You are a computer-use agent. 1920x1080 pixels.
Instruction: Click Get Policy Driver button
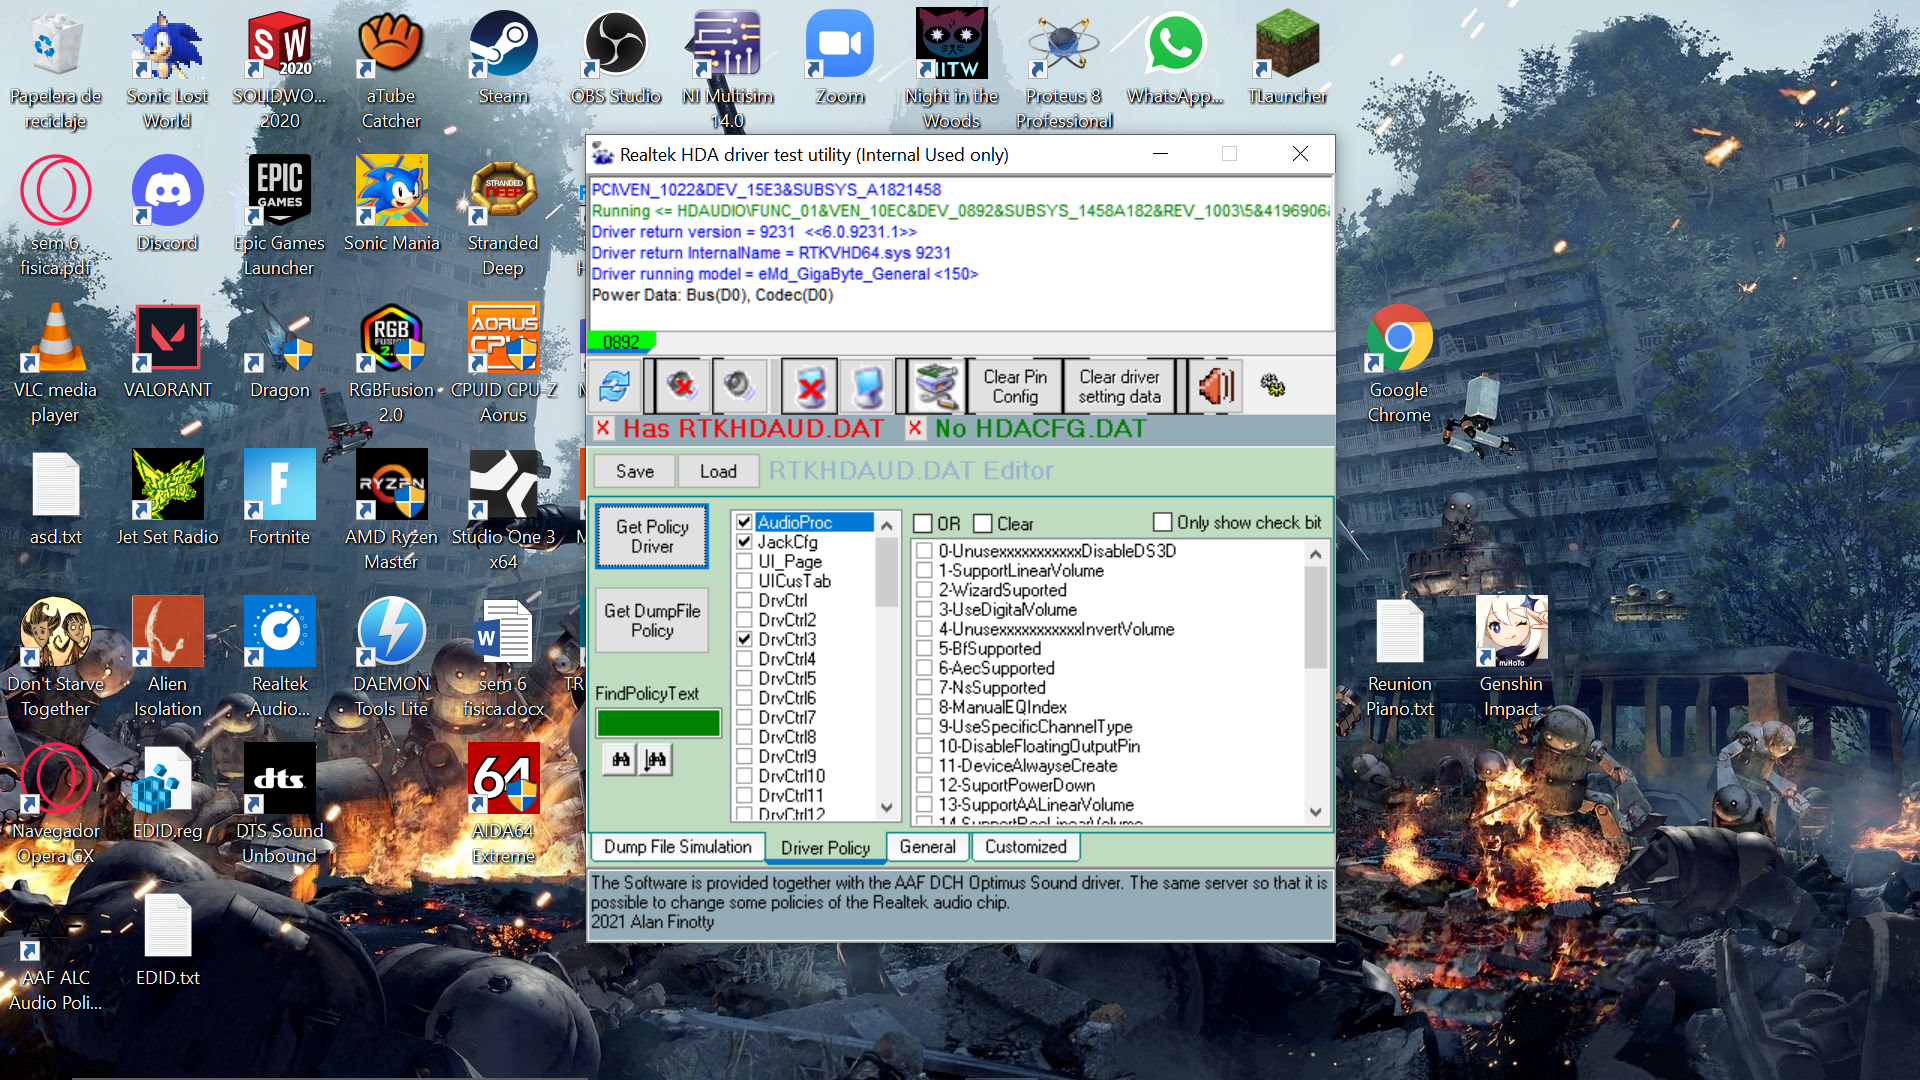(652, 537)
